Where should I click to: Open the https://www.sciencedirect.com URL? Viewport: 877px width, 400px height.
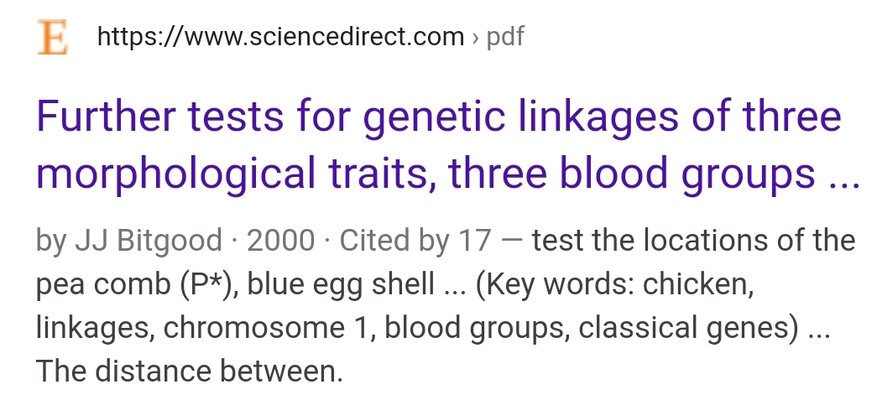coord(280,37)
